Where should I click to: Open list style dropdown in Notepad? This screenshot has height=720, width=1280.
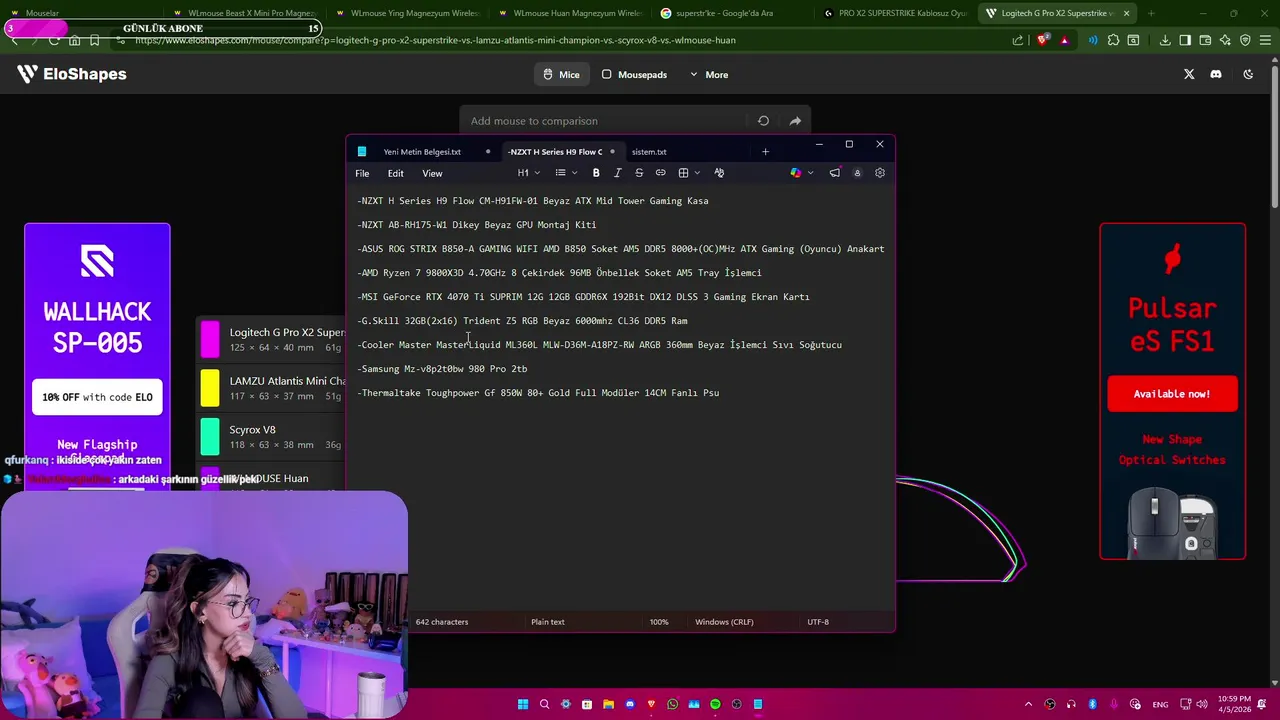tap(566, 173)
